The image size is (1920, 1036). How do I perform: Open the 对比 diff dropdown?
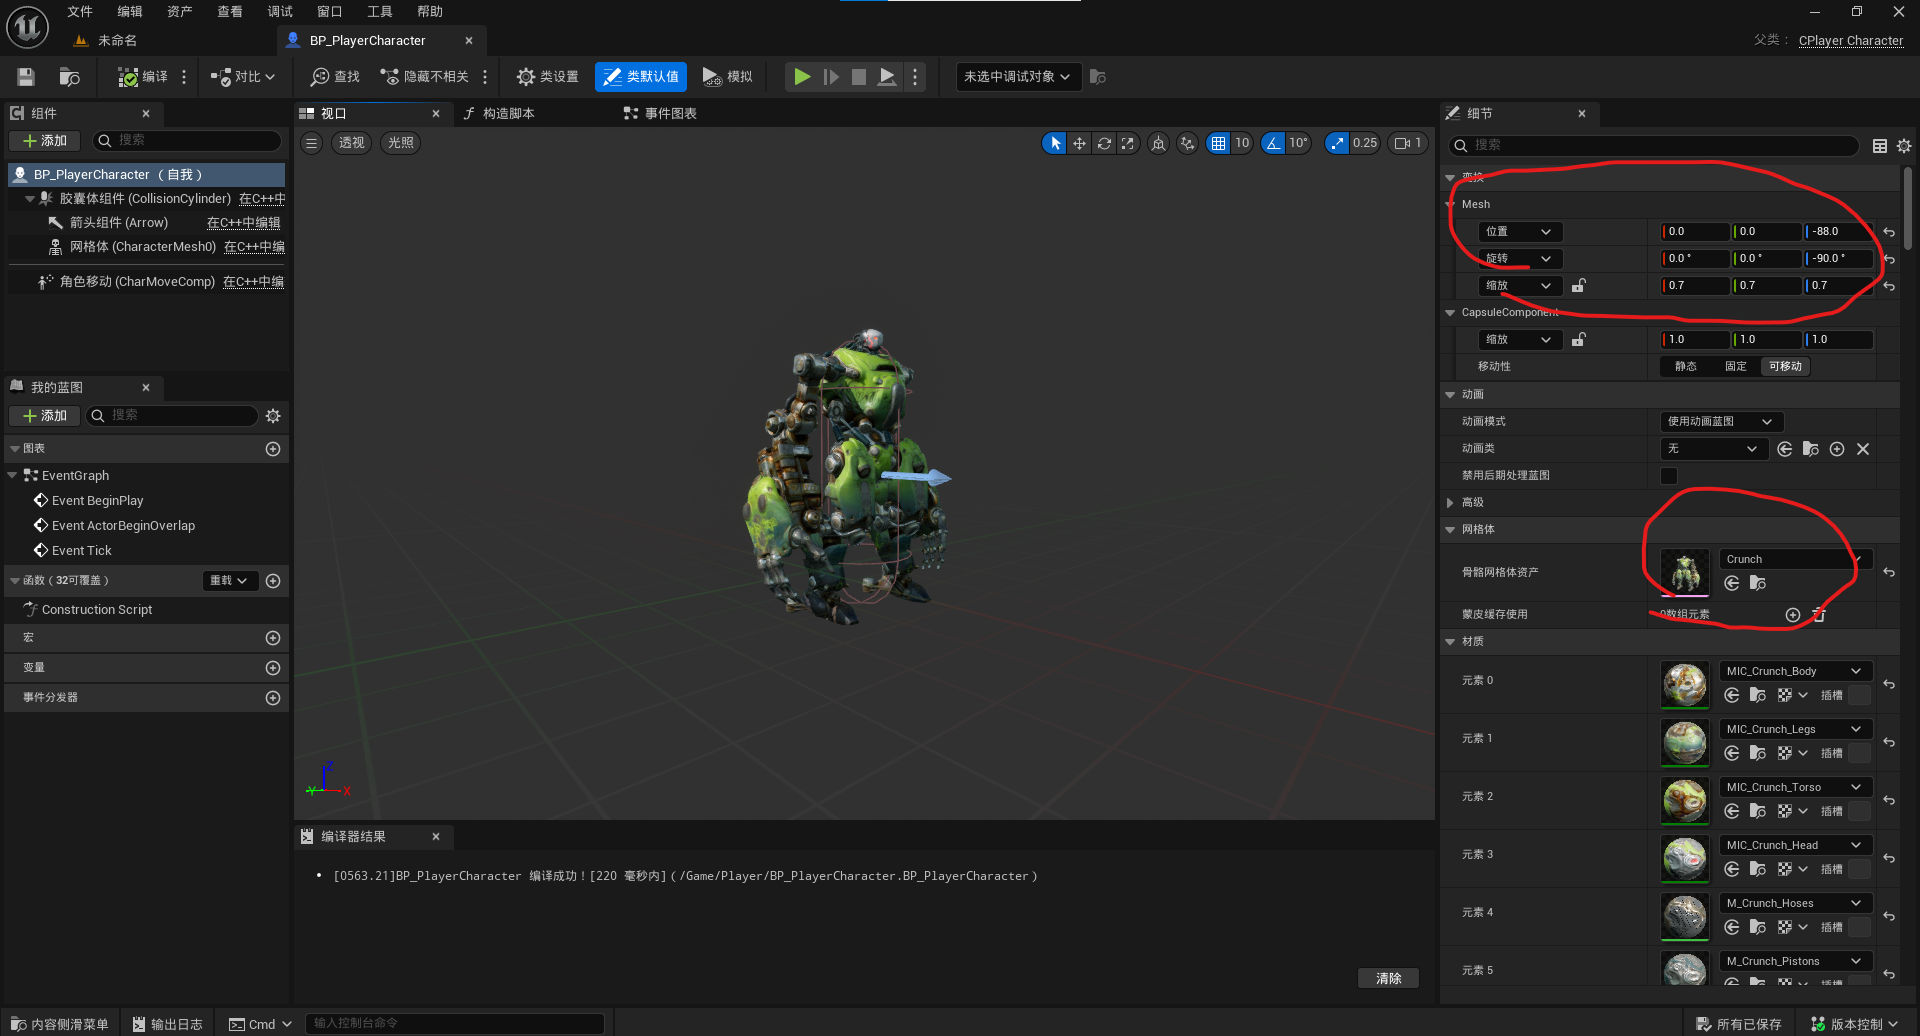243,77
